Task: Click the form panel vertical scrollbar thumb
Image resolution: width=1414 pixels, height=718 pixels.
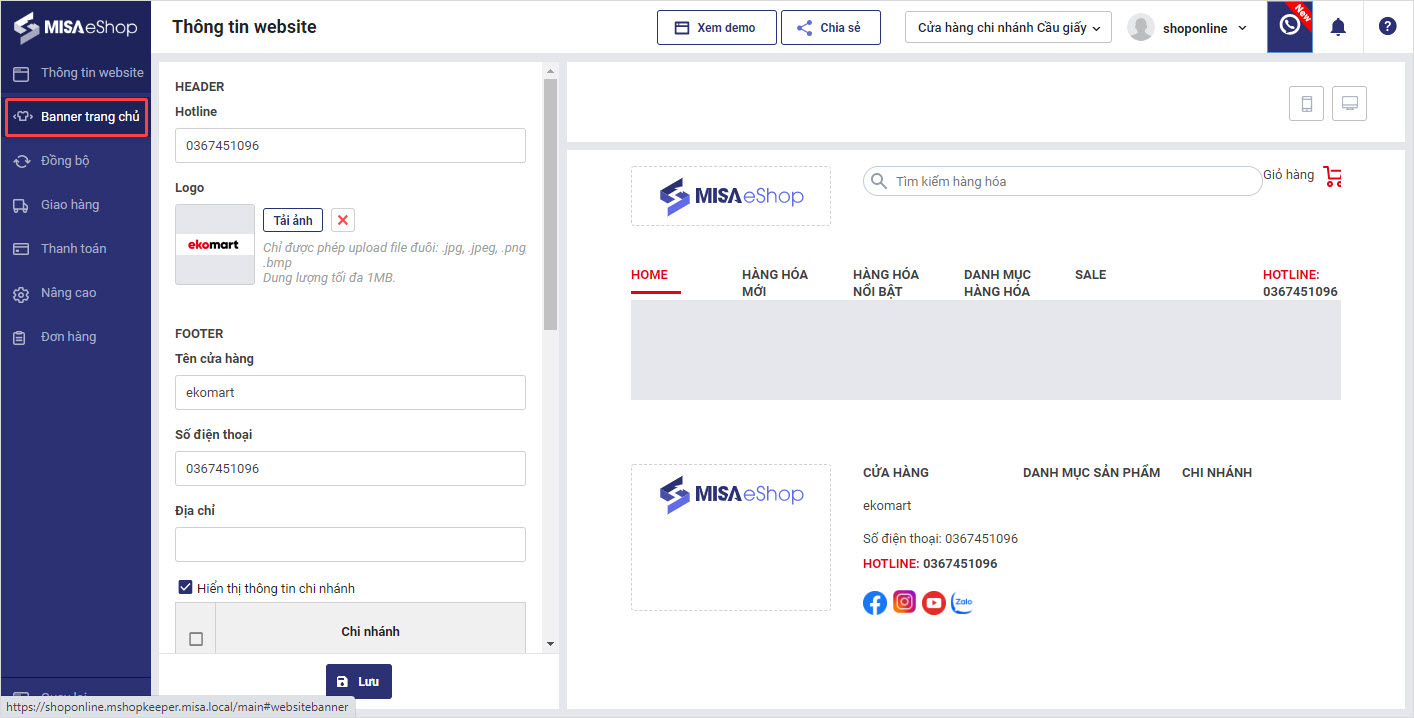Action: 550,204
